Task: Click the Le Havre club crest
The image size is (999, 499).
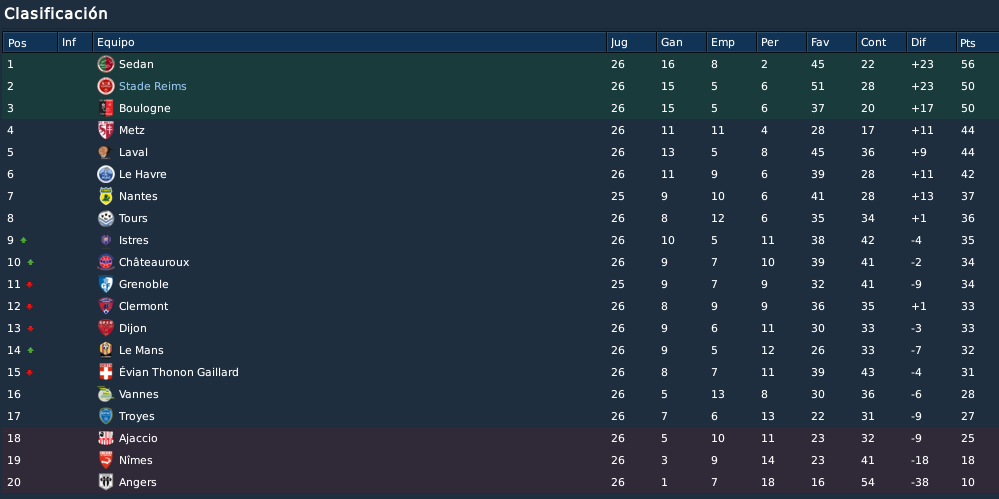Action: pyautogui.click(x=106, y=174)
